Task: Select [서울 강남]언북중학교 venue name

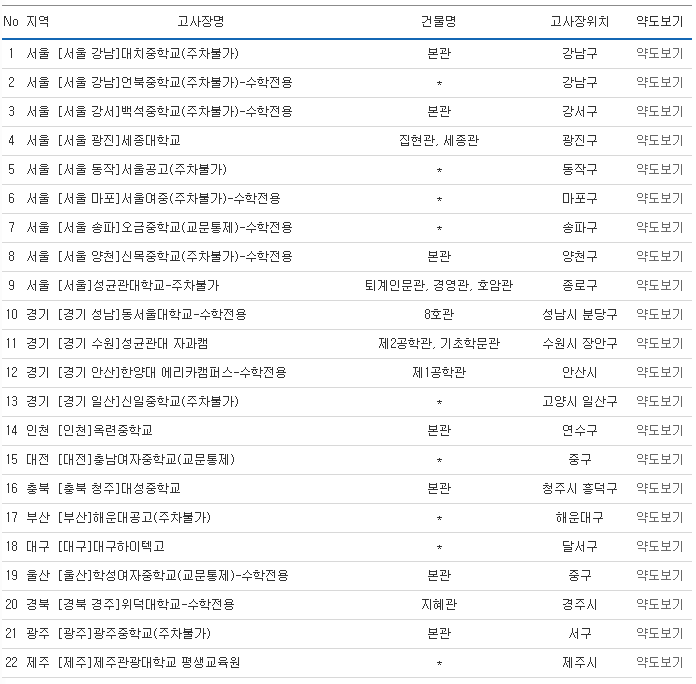Action: coord(175,83)
